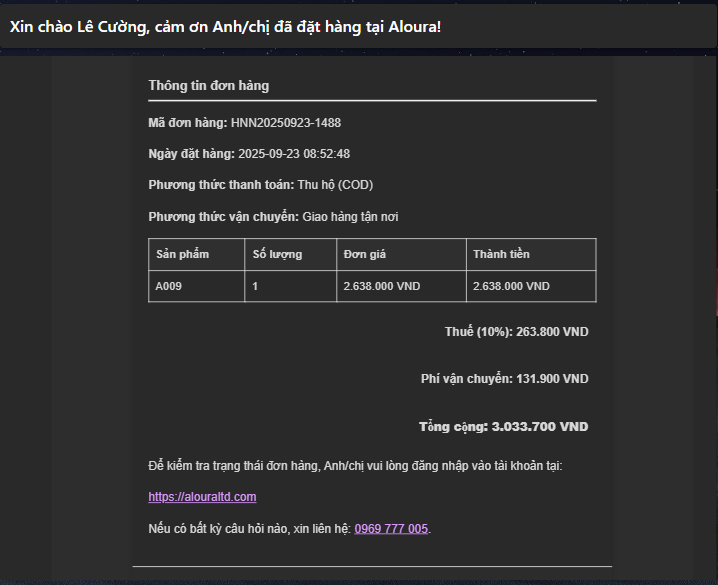Open the alouraltd.com link
The height and width of the screenshot is (585, 718).
click(x=202, y=497)
